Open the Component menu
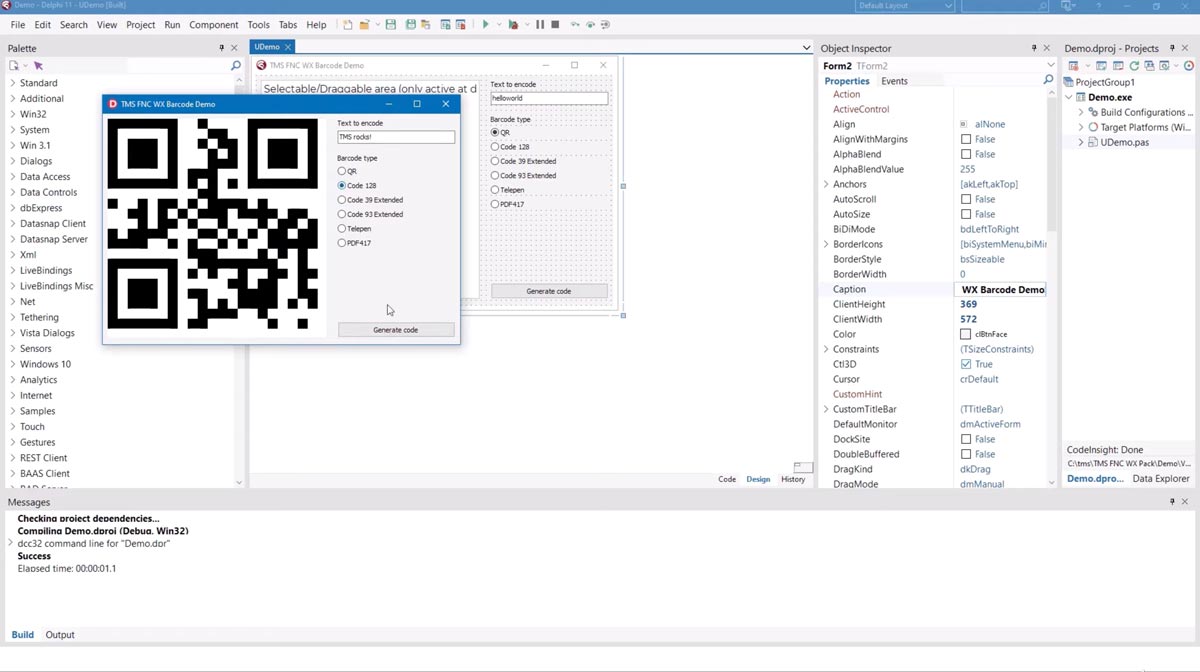This screenshot has height=672, width=1200. (x=213, y=24)
